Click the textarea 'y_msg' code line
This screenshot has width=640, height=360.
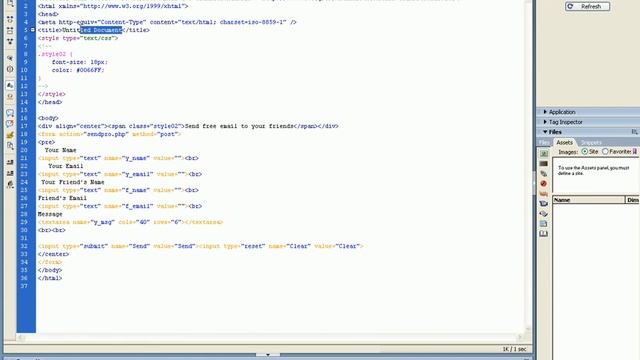[131, 222]
